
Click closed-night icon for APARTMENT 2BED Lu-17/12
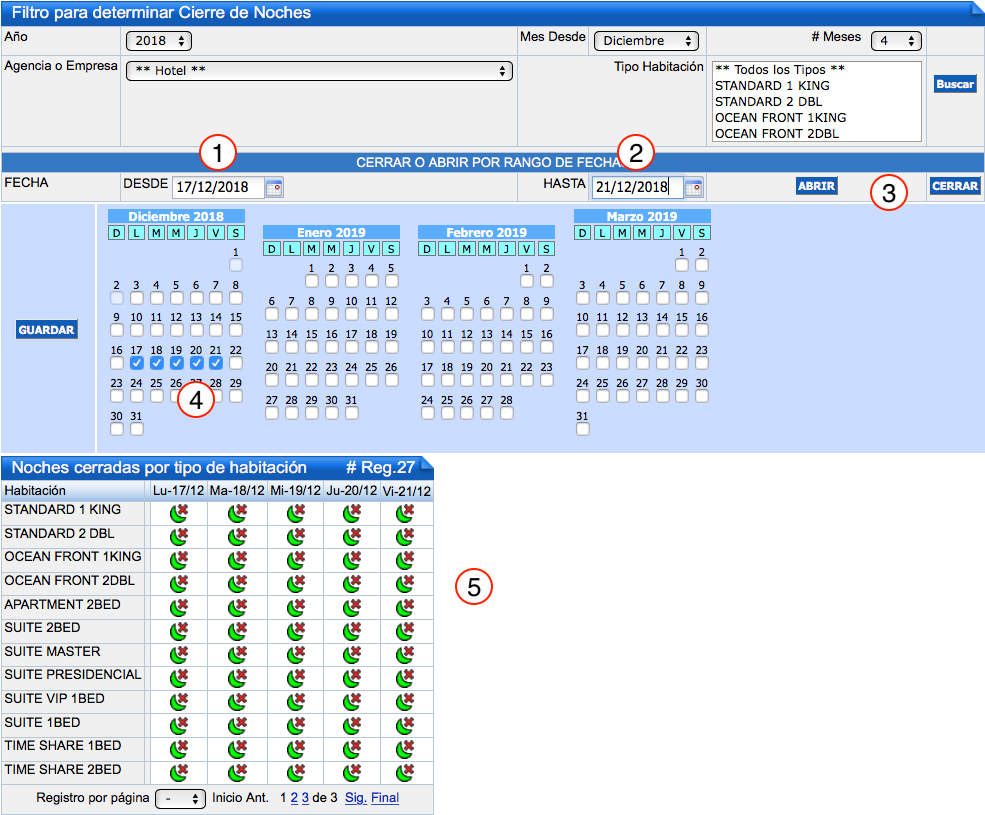tap(179, 608)
